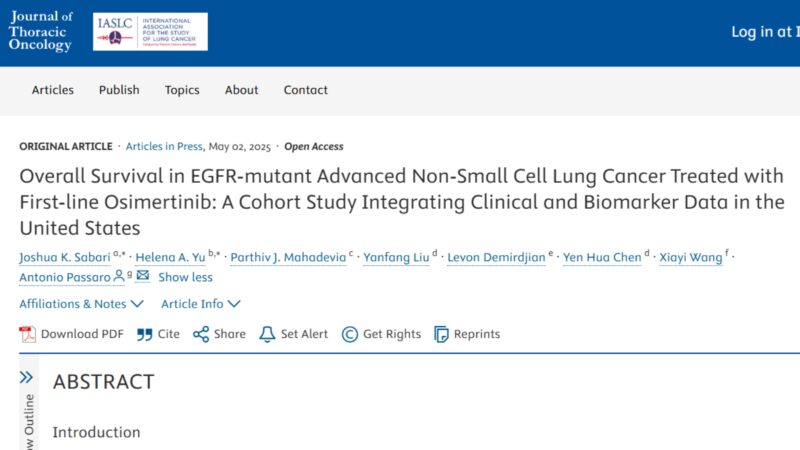
Task: Expand Affiliations & Notes dropdown
Action: point(81,304)
